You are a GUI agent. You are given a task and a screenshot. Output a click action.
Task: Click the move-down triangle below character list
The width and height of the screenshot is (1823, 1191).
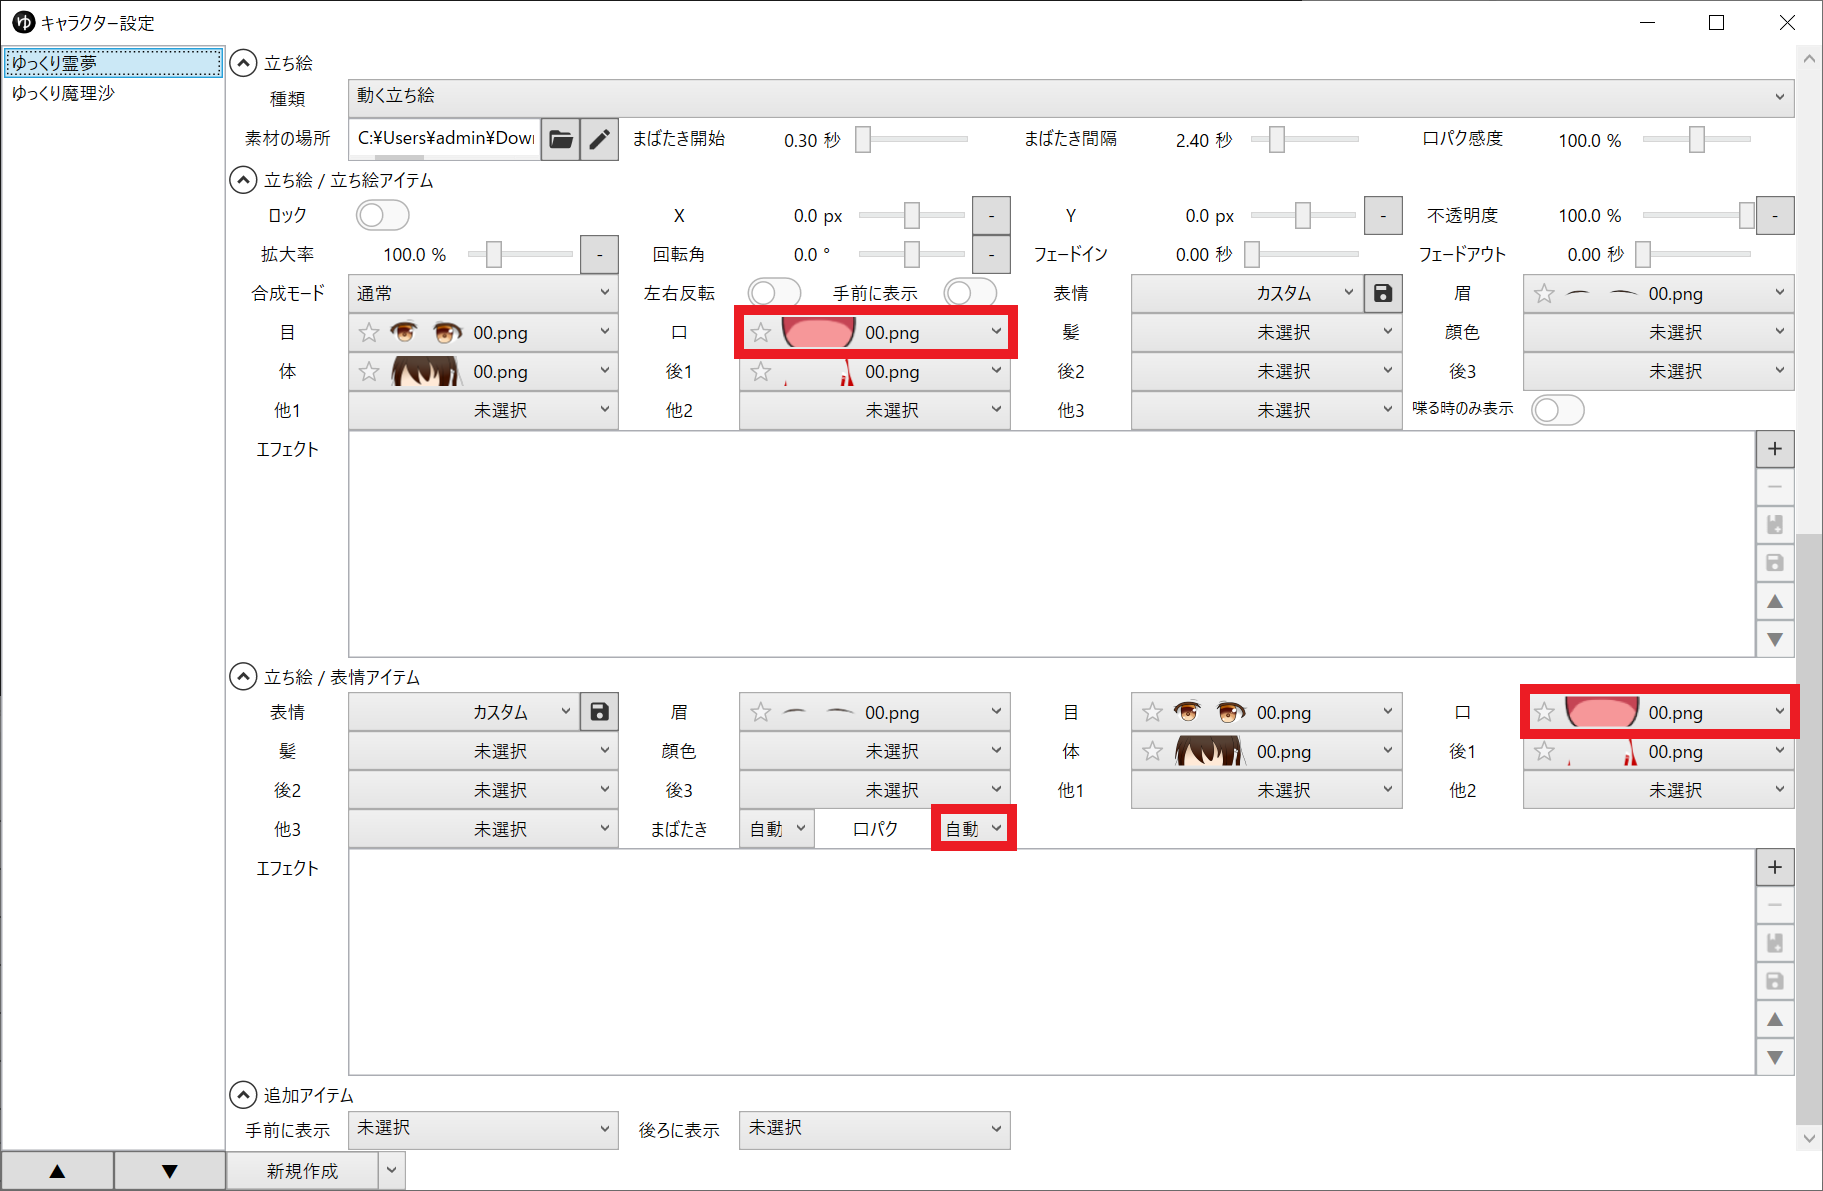click(x=169, y=1171)
